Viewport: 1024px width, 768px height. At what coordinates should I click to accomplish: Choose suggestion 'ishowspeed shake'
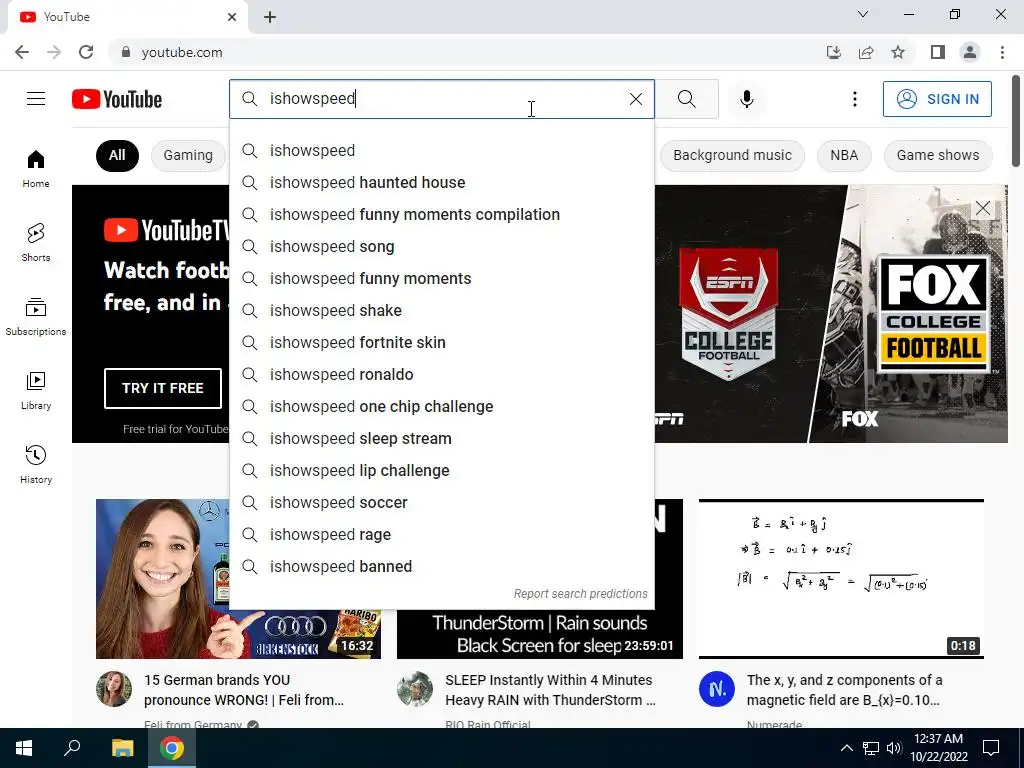coord(441,310)
